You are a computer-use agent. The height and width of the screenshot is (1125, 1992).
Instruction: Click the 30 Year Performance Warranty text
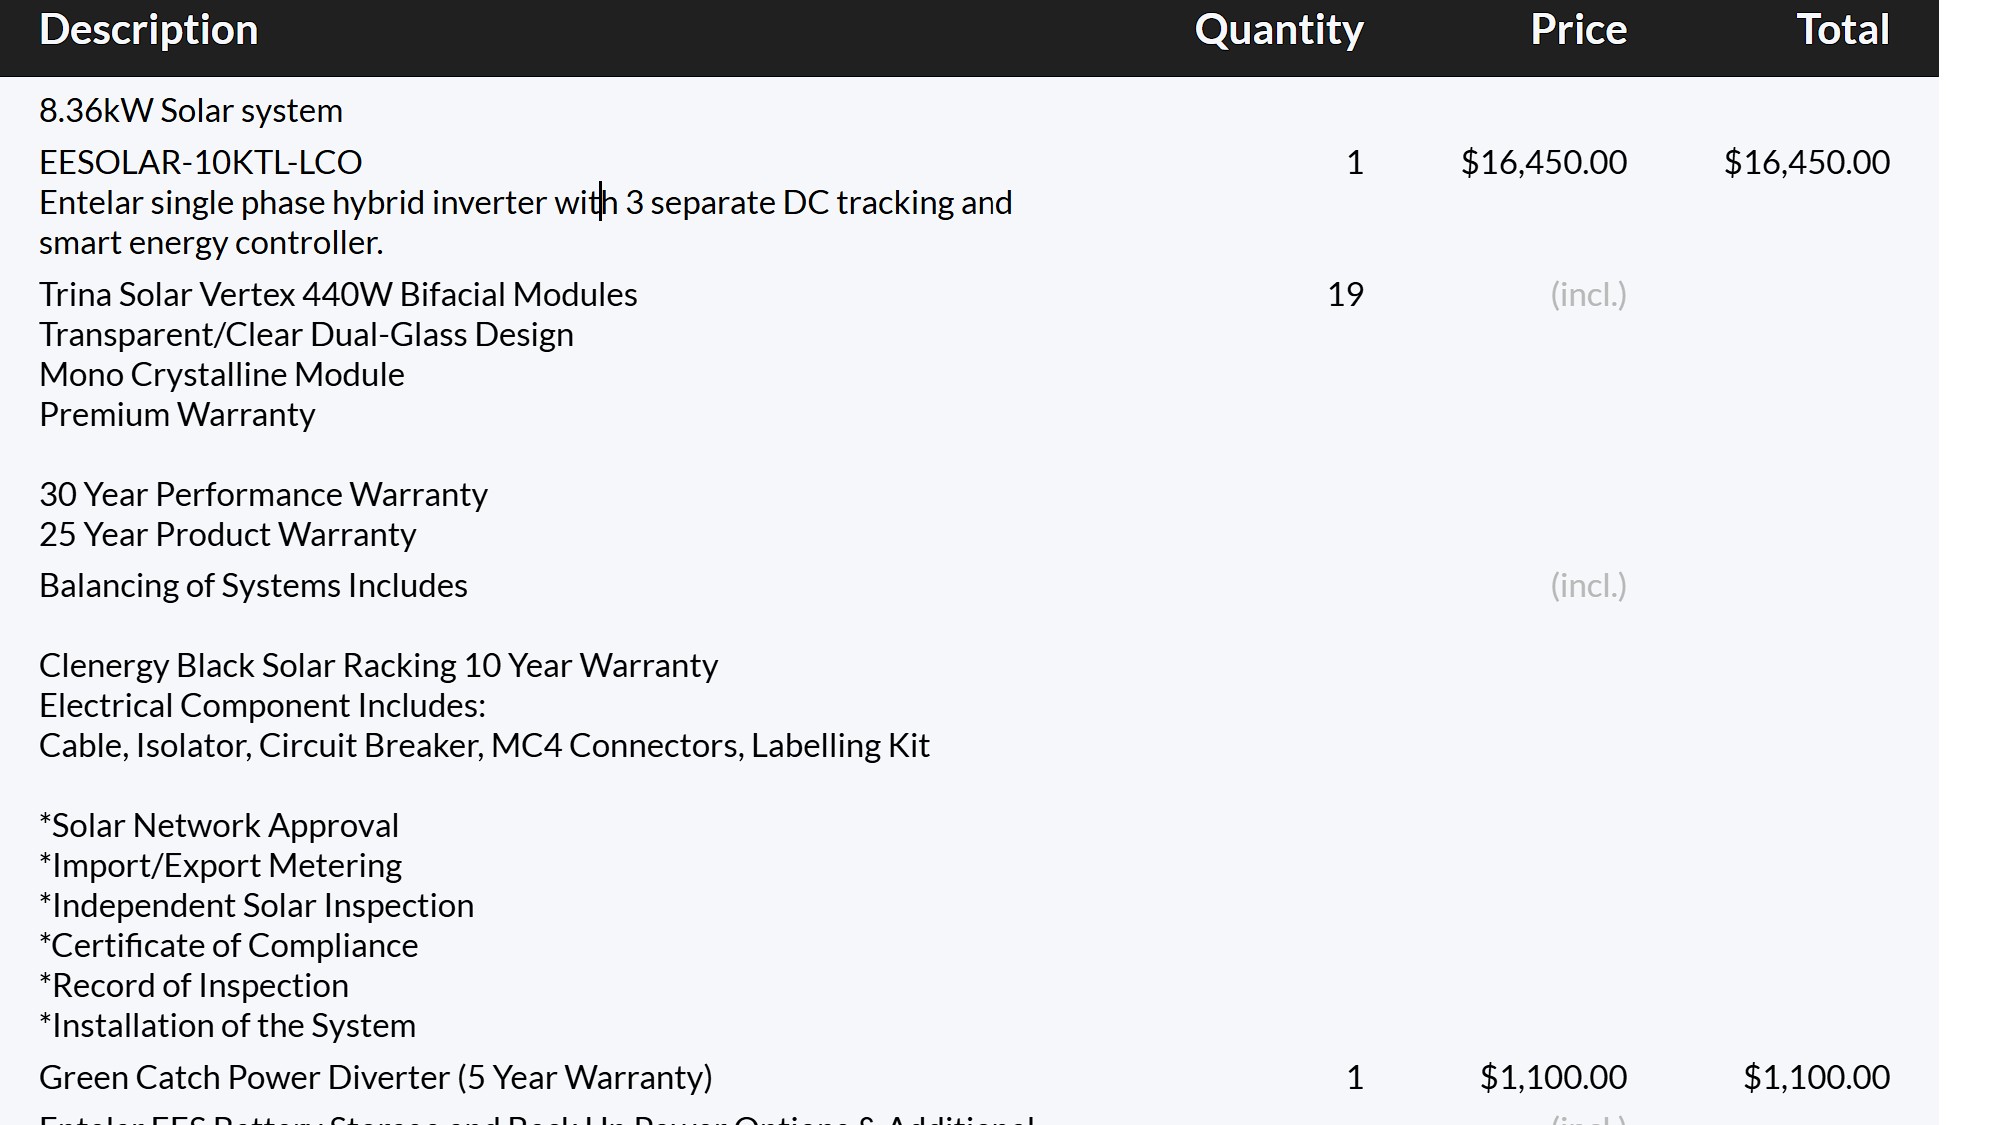click(263, 495)
